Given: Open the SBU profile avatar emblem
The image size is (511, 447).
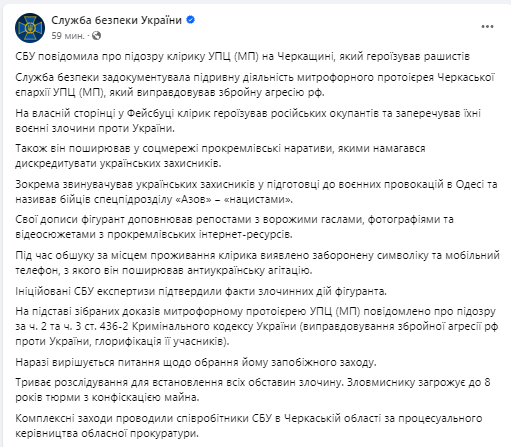Looking at the screenshot, I should [x=30, y=28].
